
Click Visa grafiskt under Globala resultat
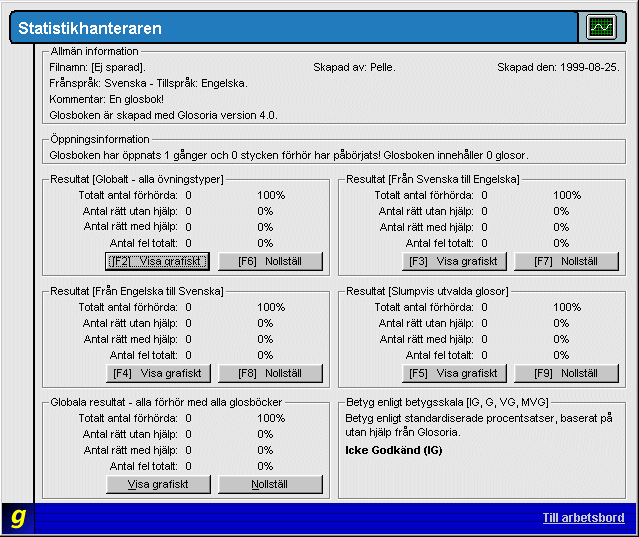point(159,485)
